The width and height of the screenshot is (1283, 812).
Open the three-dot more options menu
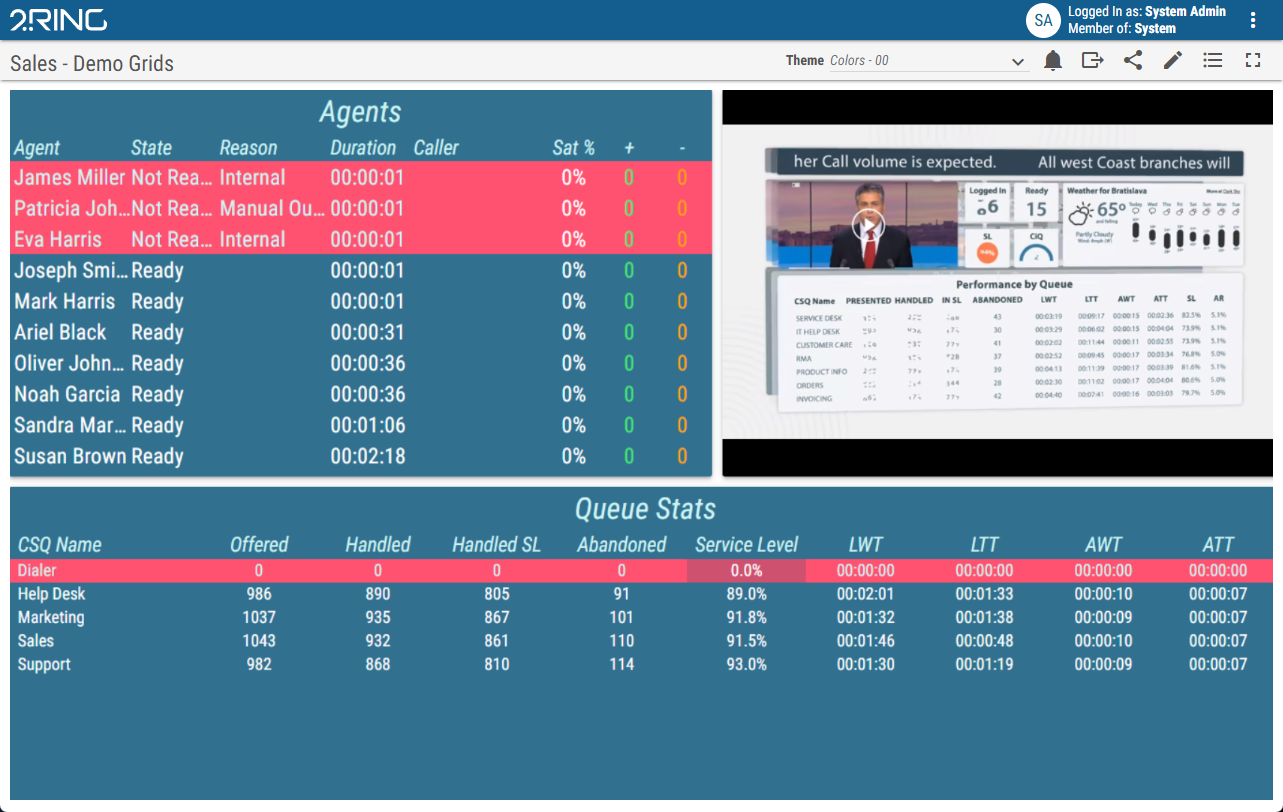tap(1253, 20)
